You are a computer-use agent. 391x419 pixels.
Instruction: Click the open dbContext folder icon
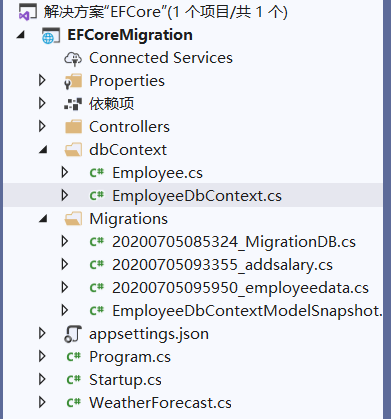coord(73,150)
